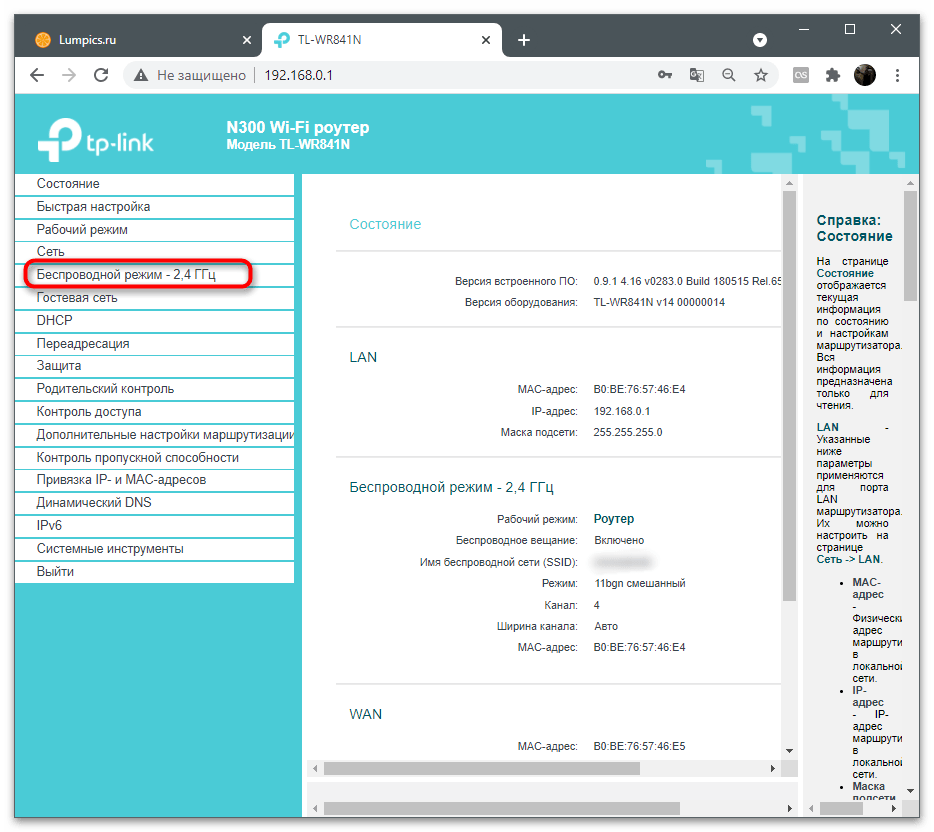Click the Состояние link in help panel
Viewport: 934px width, 832px height.
(x=845, y=273)
